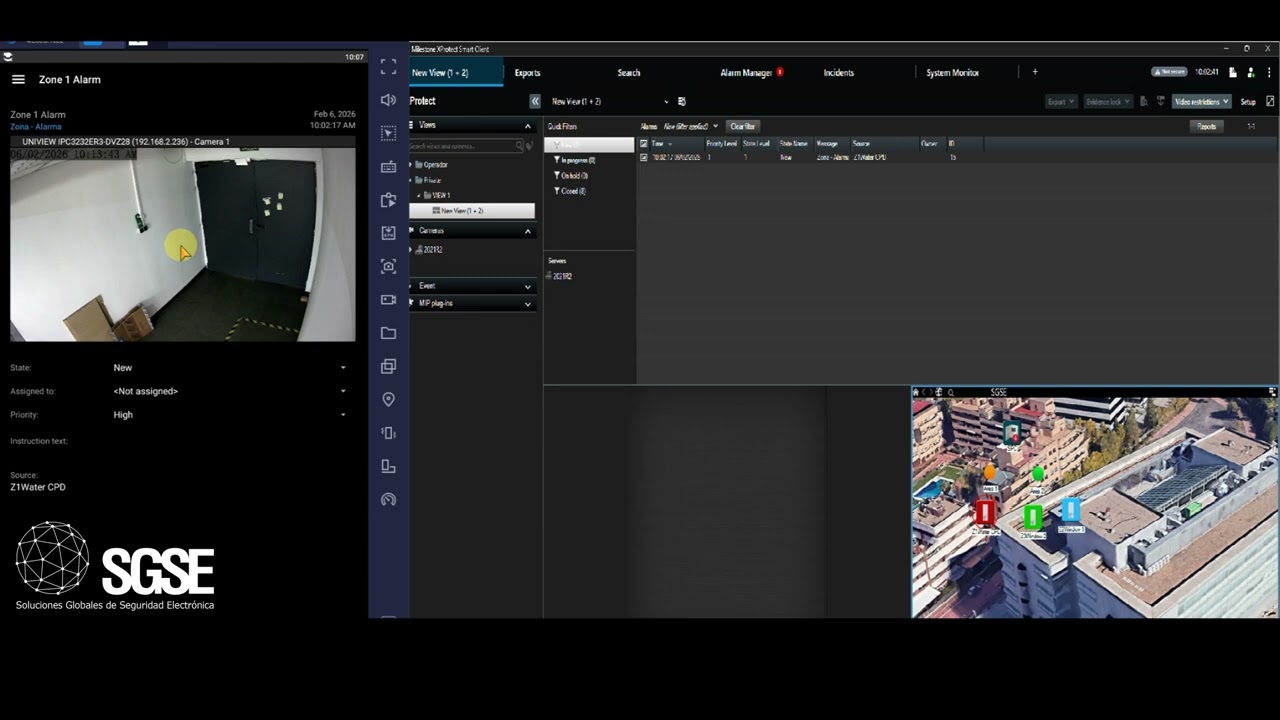Image resolution: width=1280 pixels, height=720 pixels.
Task: Collapse the Protect side panel with double-chevron
Action: coord(535,101)
